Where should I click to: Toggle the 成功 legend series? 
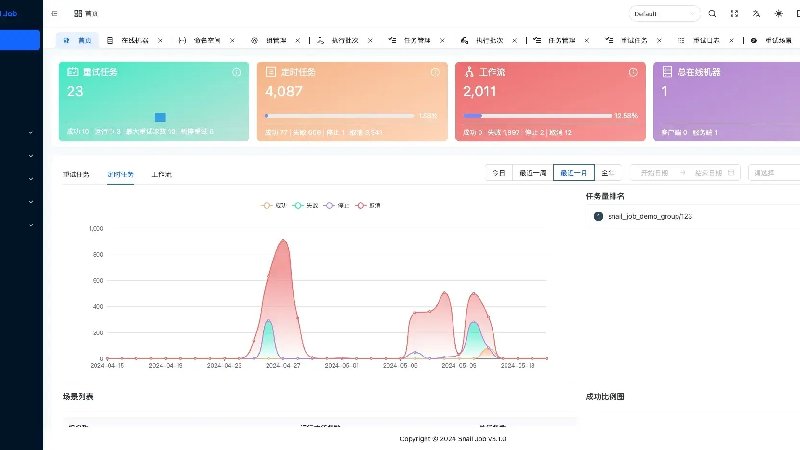coord(274,206)
